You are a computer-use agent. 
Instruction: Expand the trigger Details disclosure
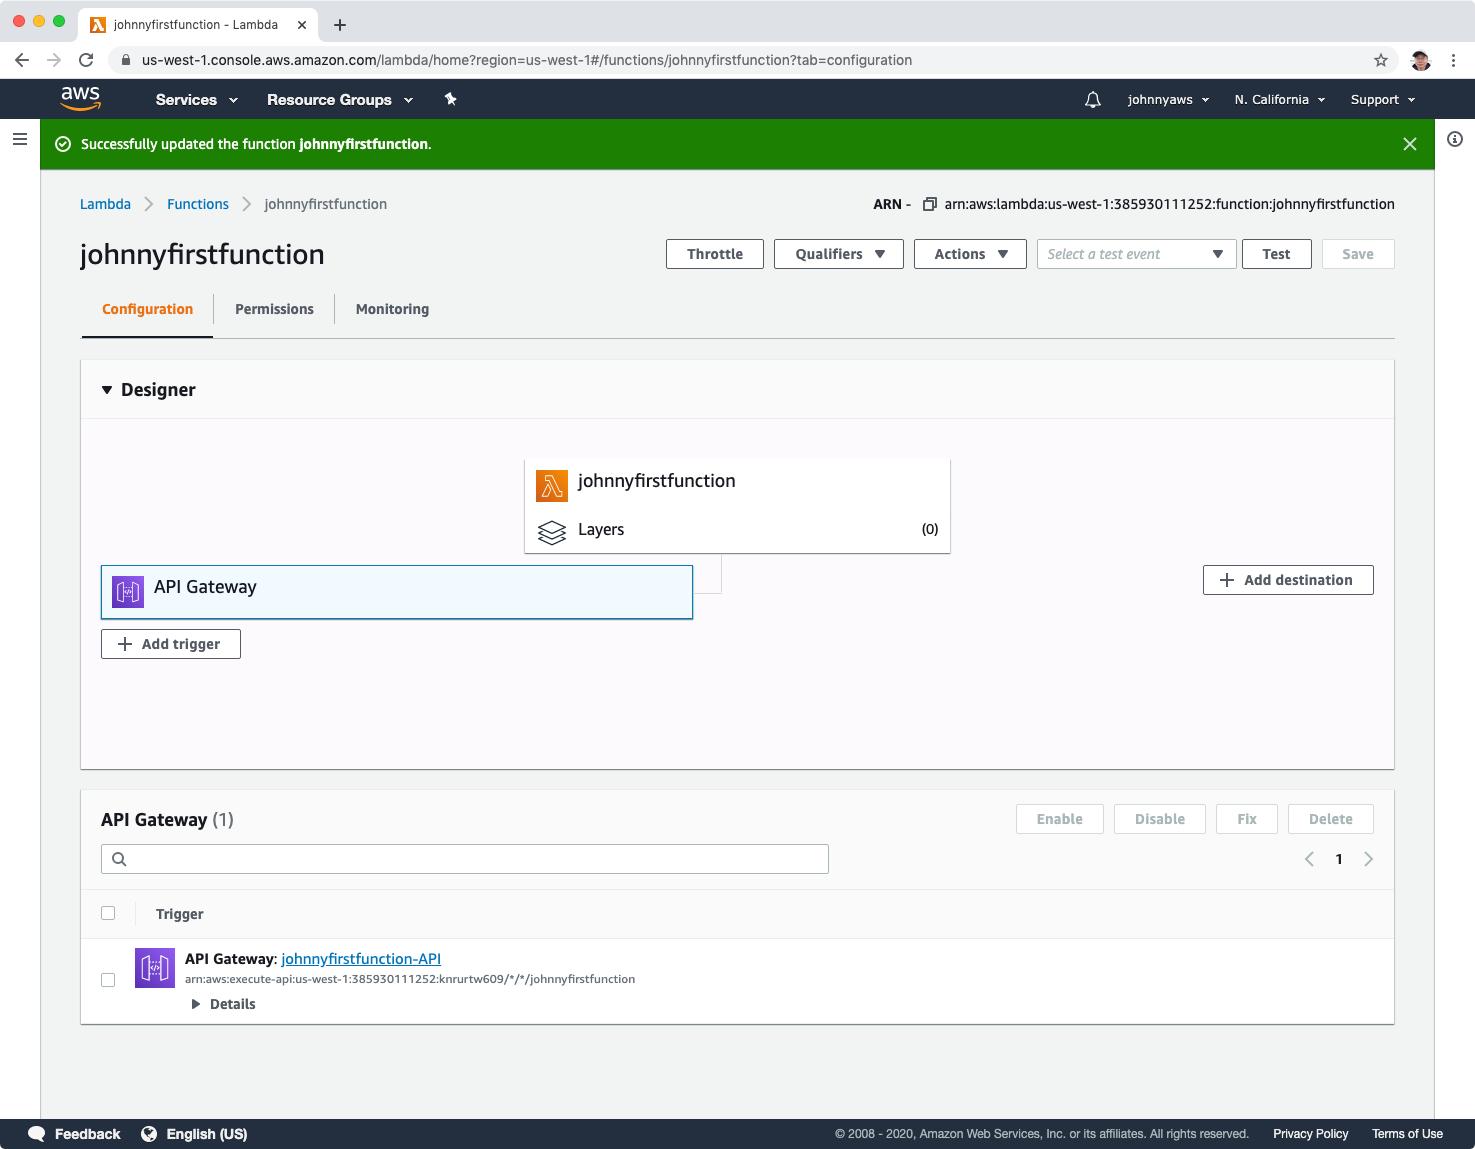[x=224, y=1004]
